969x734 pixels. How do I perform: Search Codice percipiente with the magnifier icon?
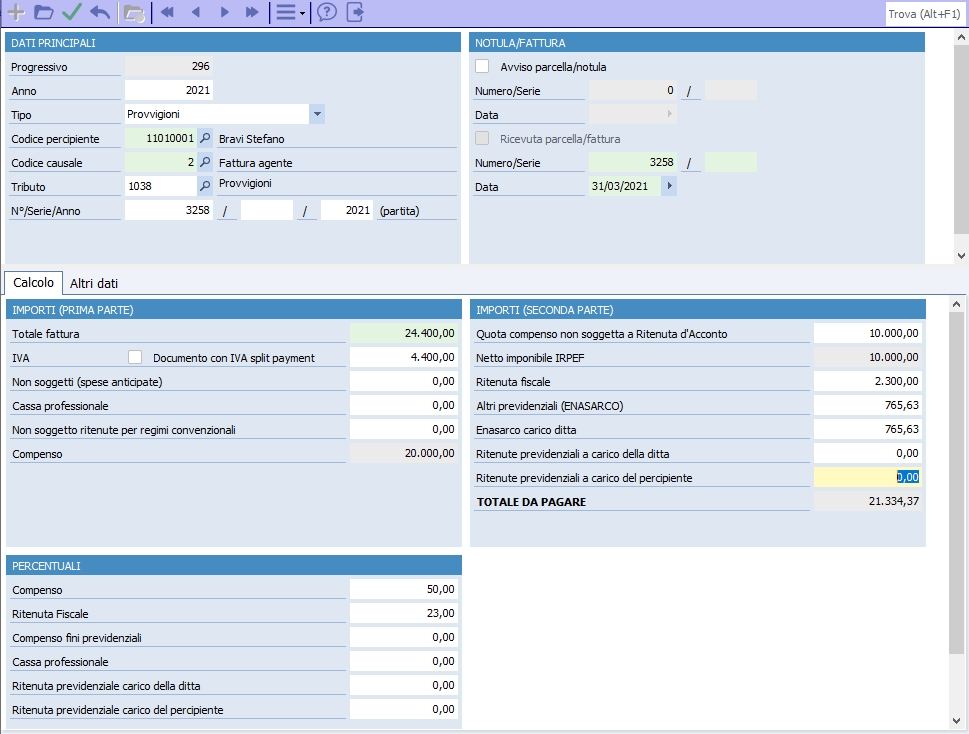point(205,139)
